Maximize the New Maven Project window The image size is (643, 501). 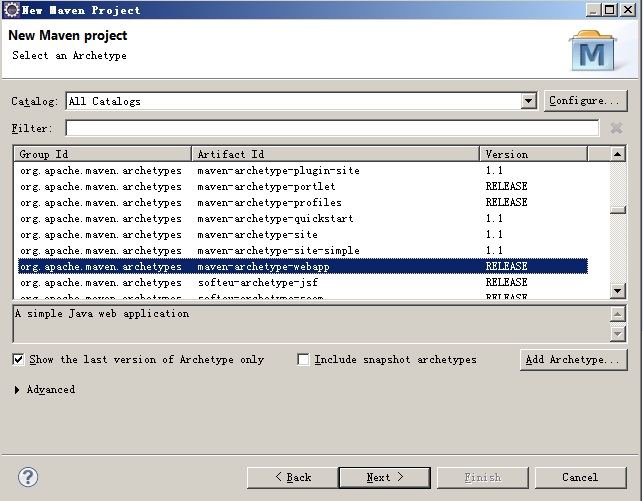click(610, 9)
